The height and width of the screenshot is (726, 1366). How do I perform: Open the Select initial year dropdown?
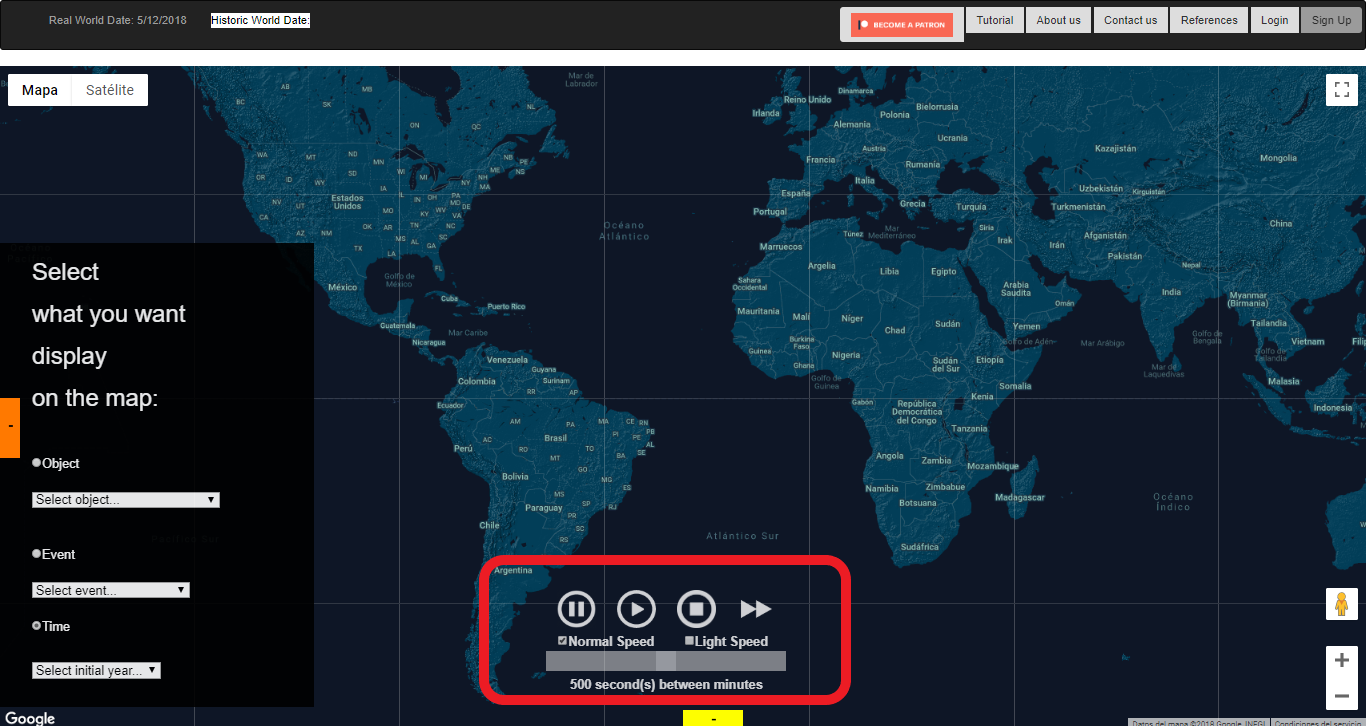(96, 670)
